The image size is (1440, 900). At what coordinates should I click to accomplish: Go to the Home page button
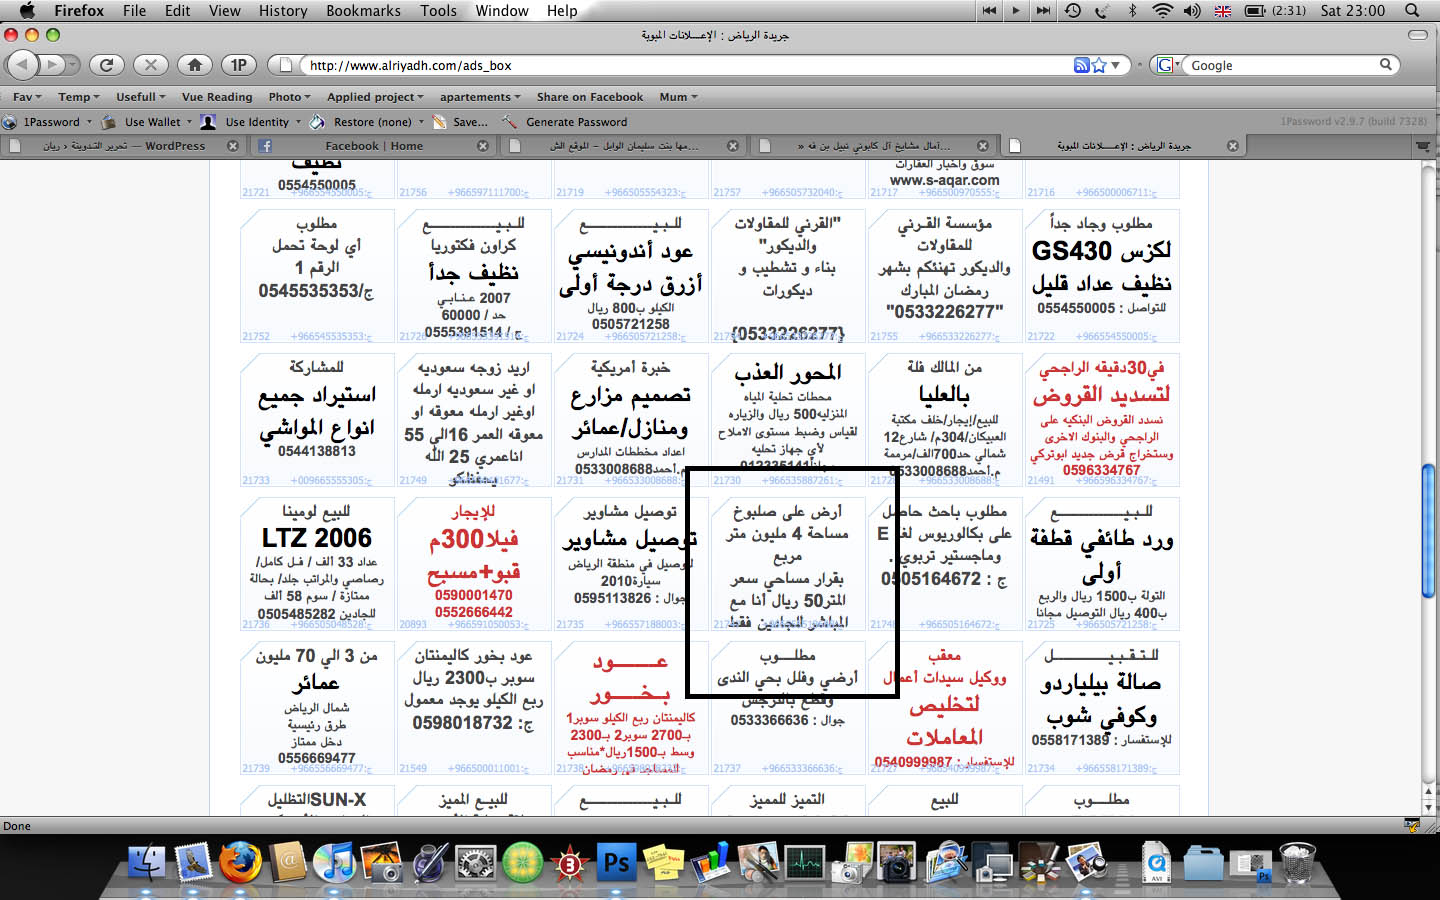pos(195,65)
